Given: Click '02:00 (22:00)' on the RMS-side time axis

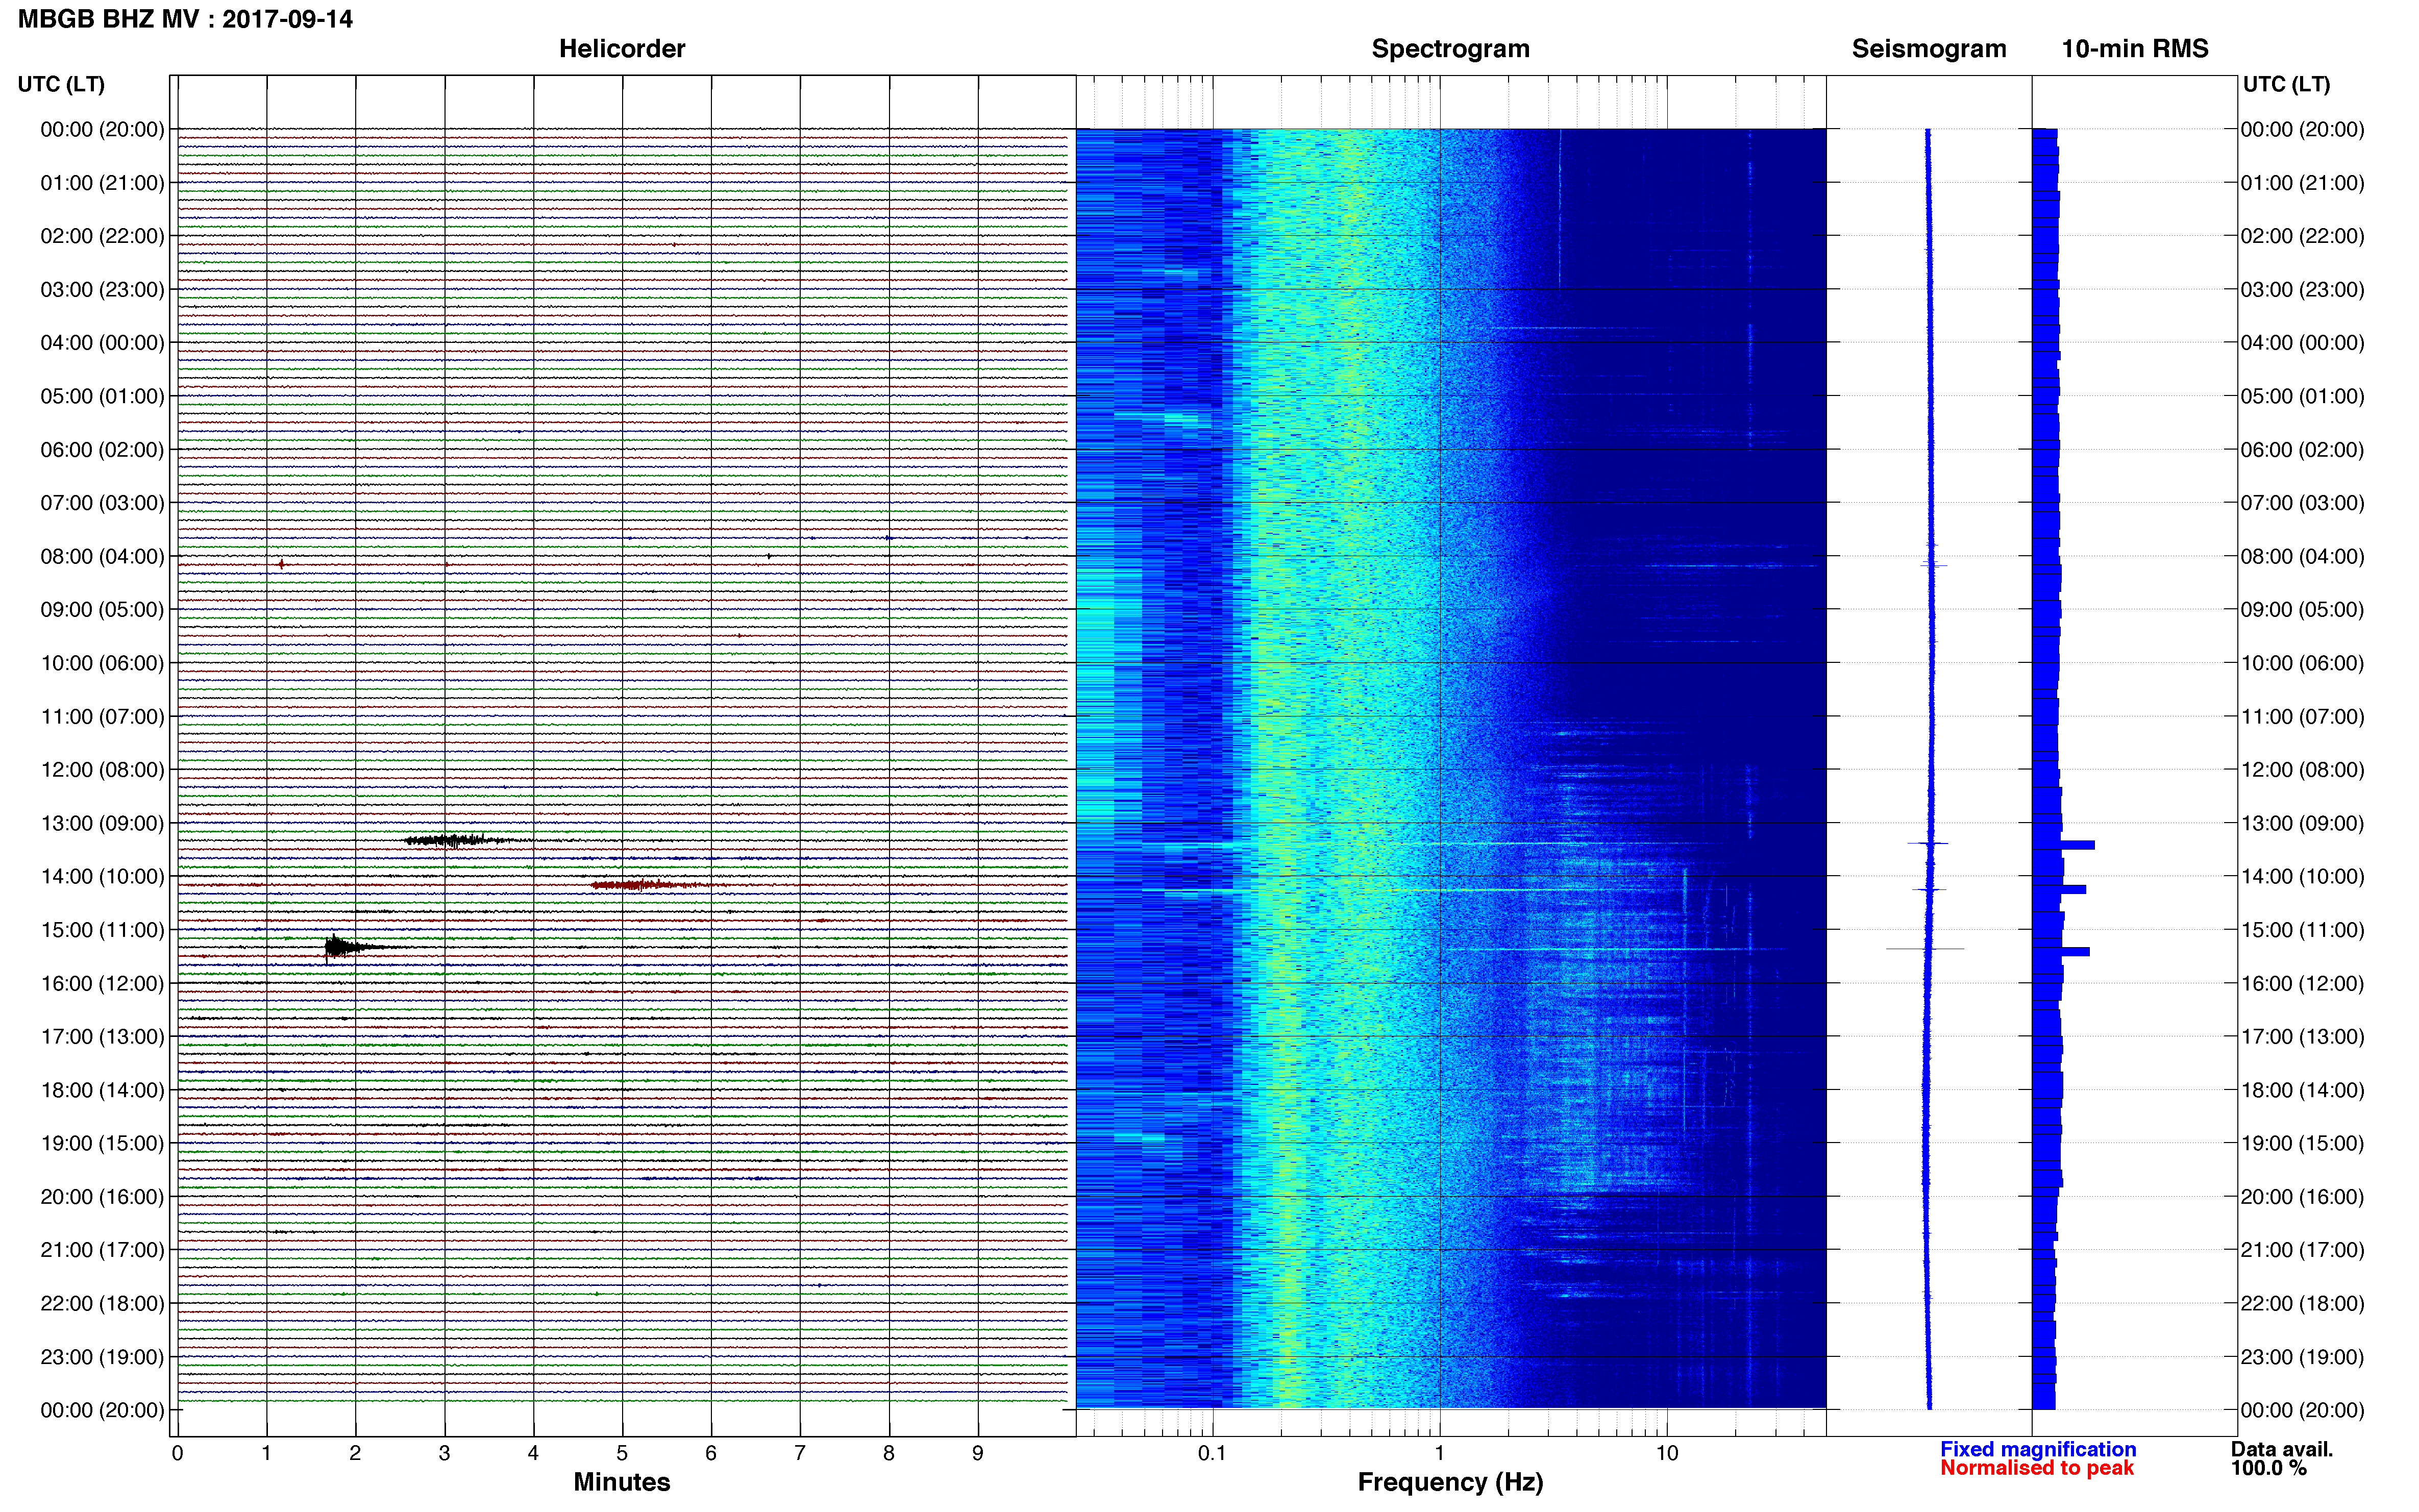Looking at the screenshot, I should 2303,236.
